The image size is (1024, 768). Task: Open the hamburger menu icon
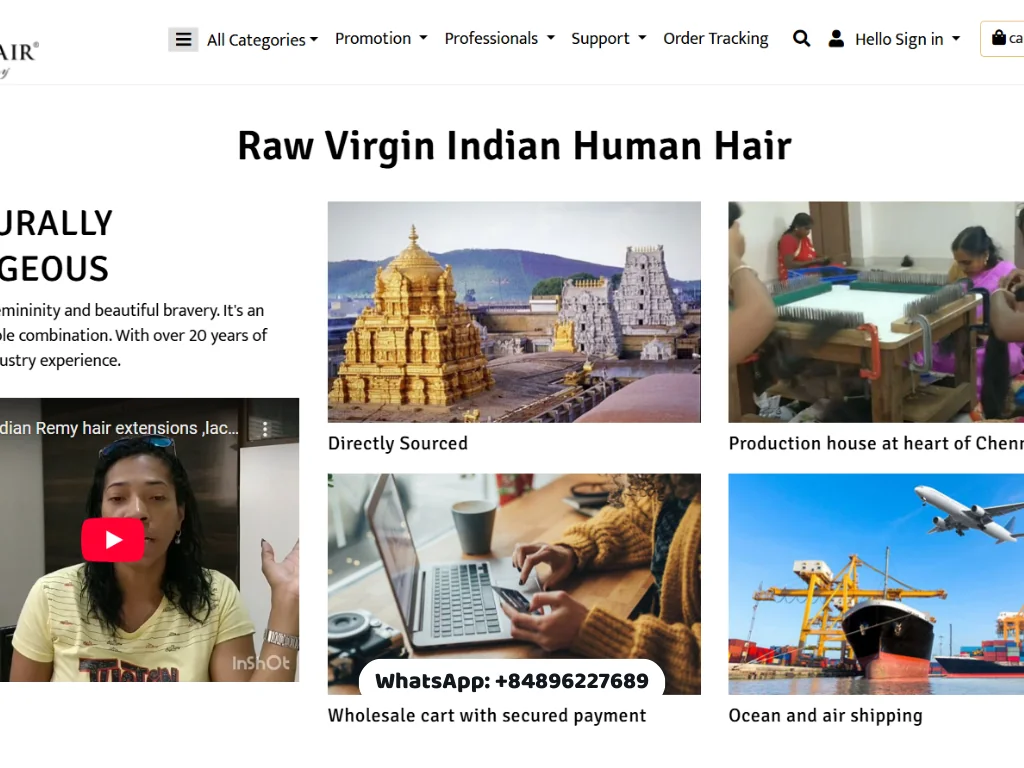183,38
